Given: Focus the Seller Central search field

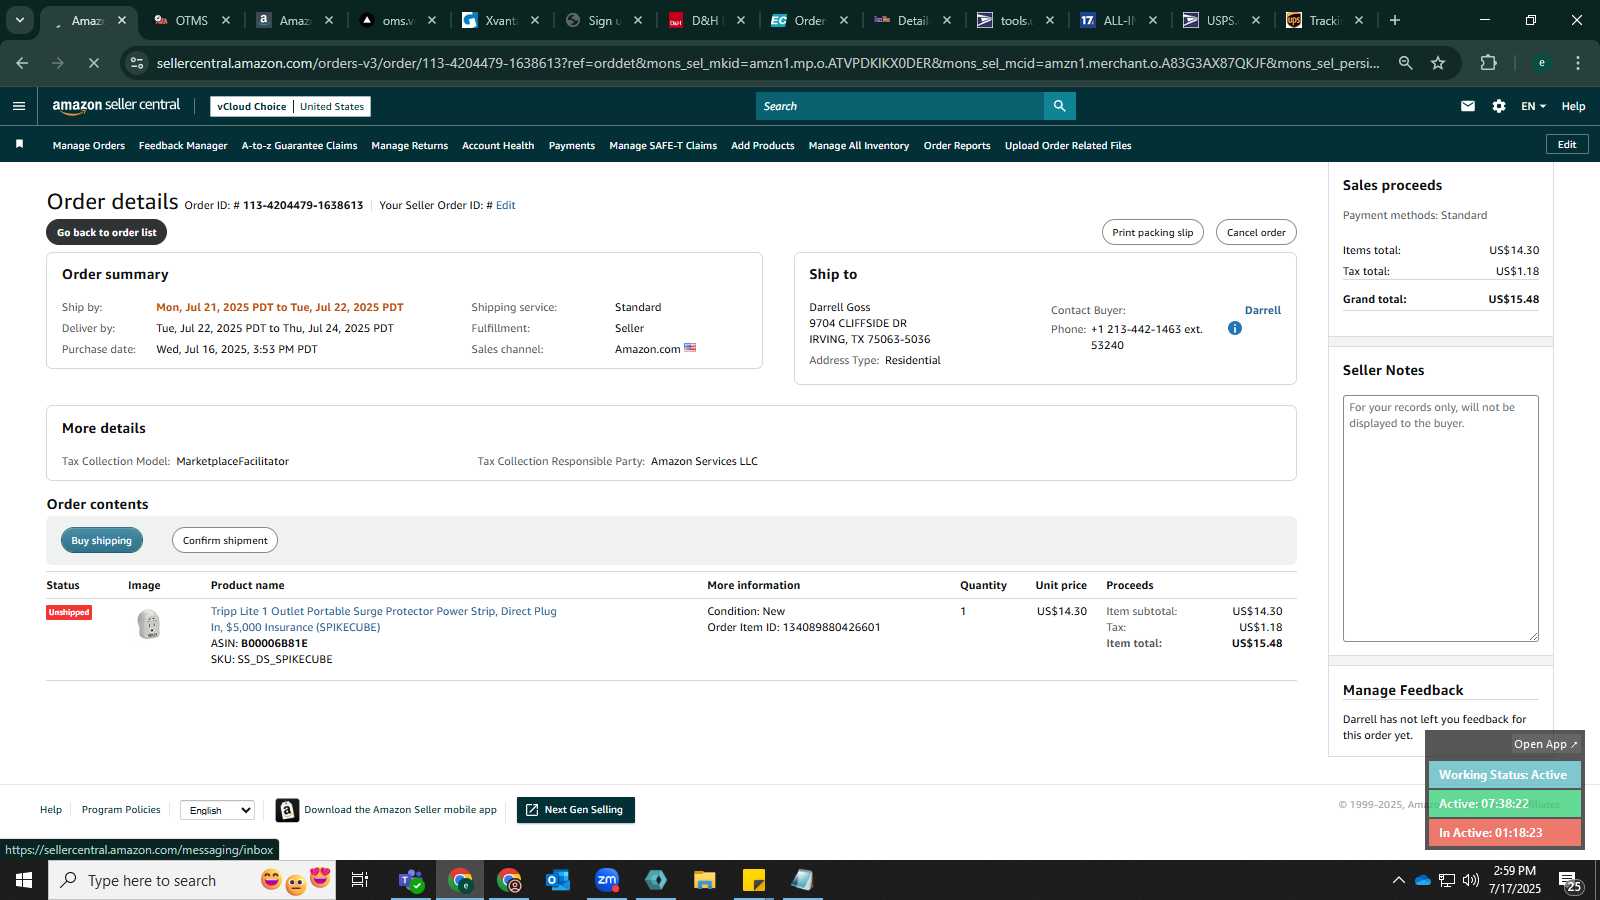Looking at the screenshot, I should click(x=900, y=106).
